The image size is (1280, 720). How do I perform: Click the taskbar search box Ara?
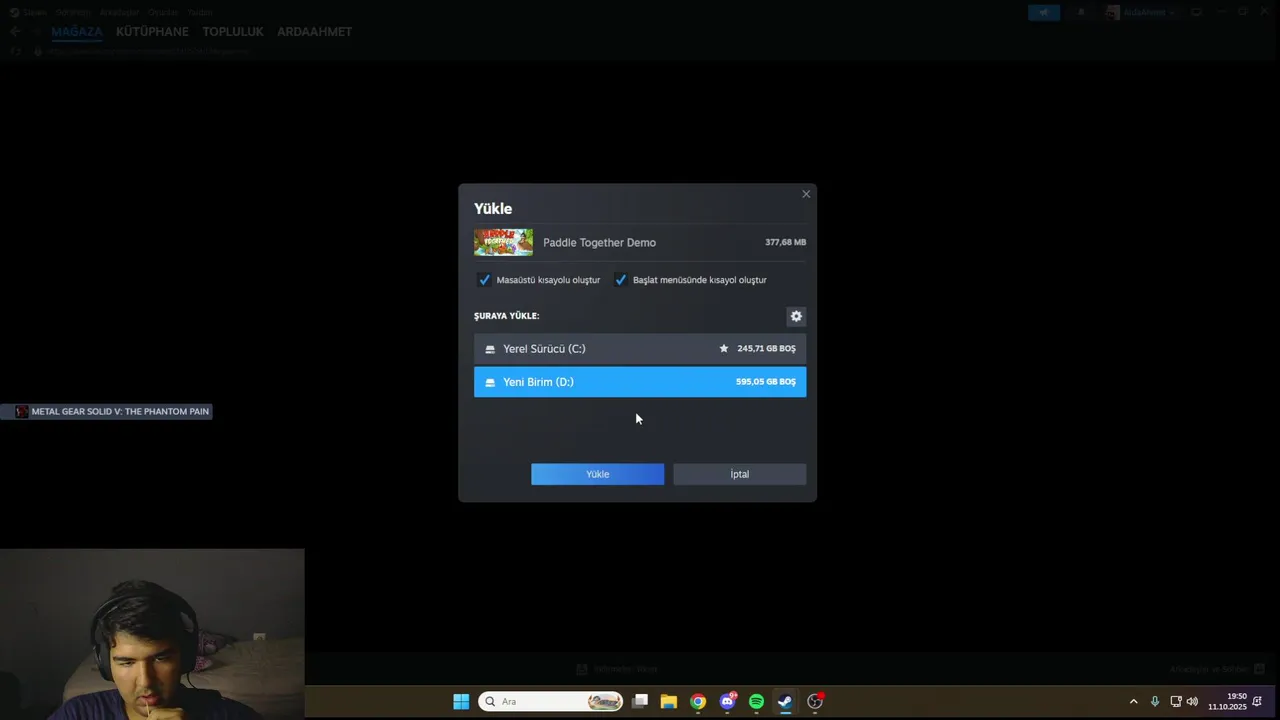click(550, 701)
